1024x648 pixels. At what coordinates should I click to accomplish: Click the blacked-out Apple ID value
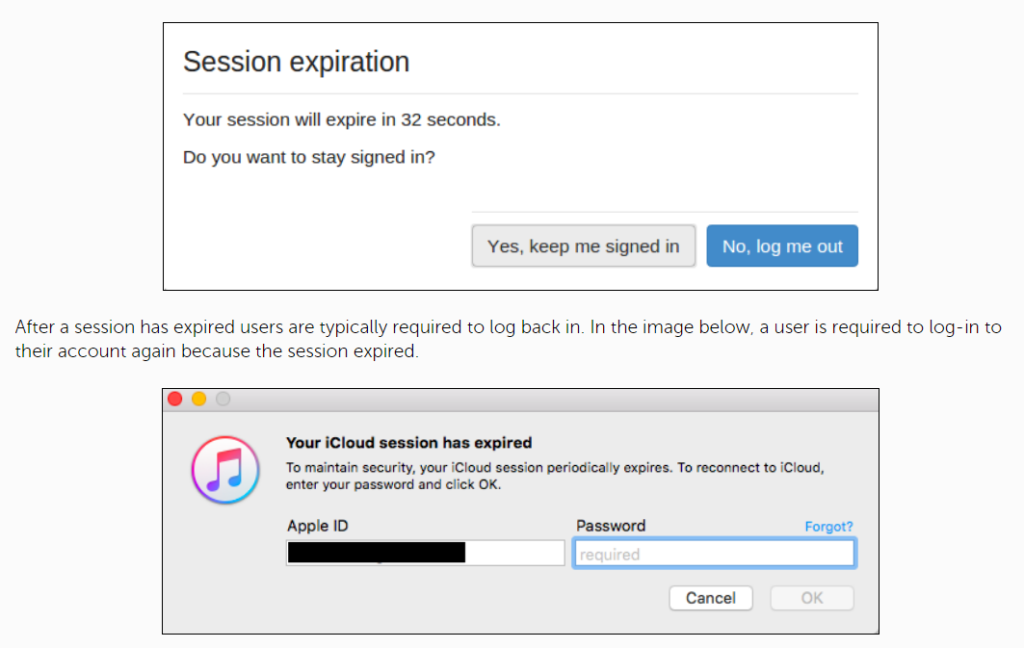click(376, 552)
